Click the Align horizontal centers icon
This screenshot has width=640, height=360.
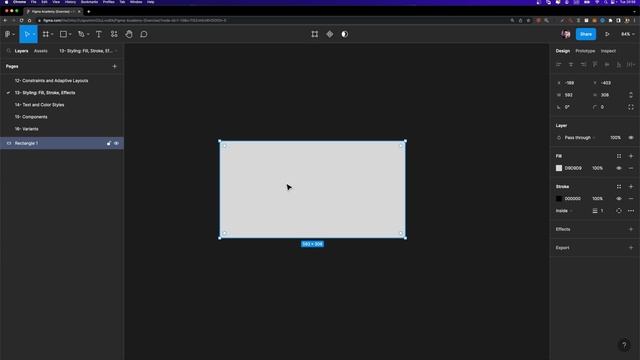tap(571, 64)
